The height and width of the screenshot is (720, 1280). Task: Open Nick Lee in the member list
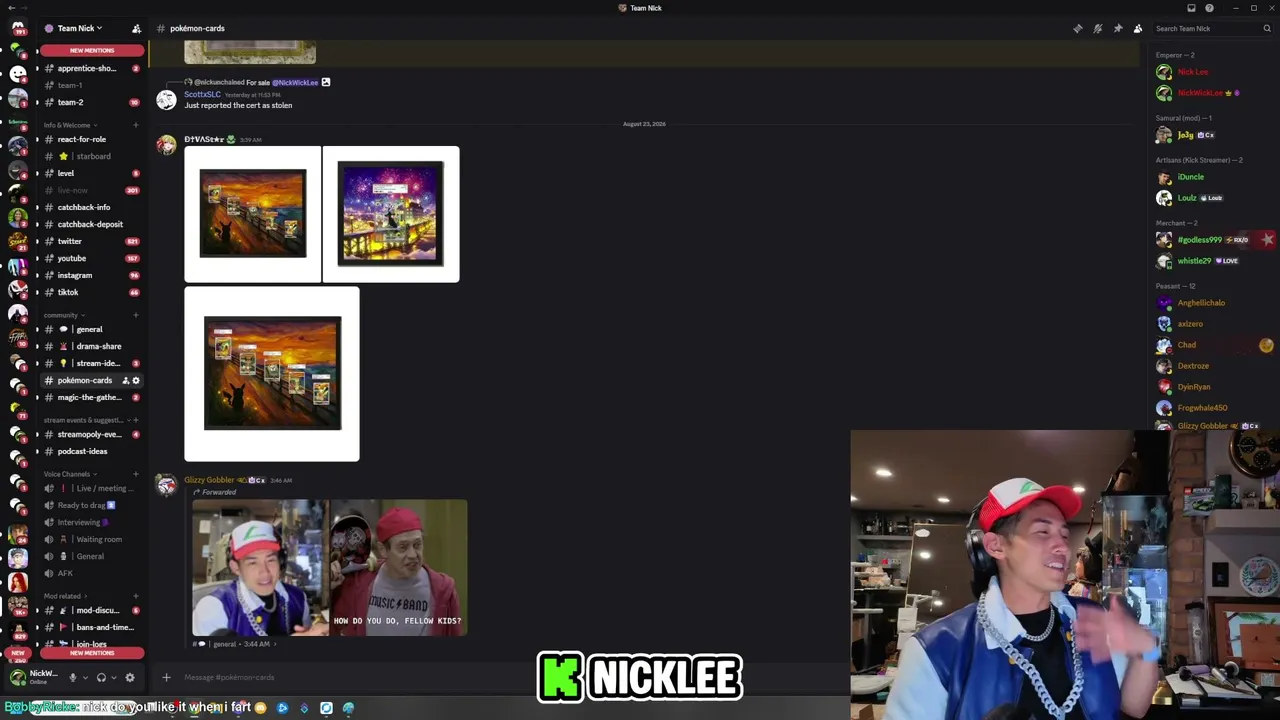1193,72
